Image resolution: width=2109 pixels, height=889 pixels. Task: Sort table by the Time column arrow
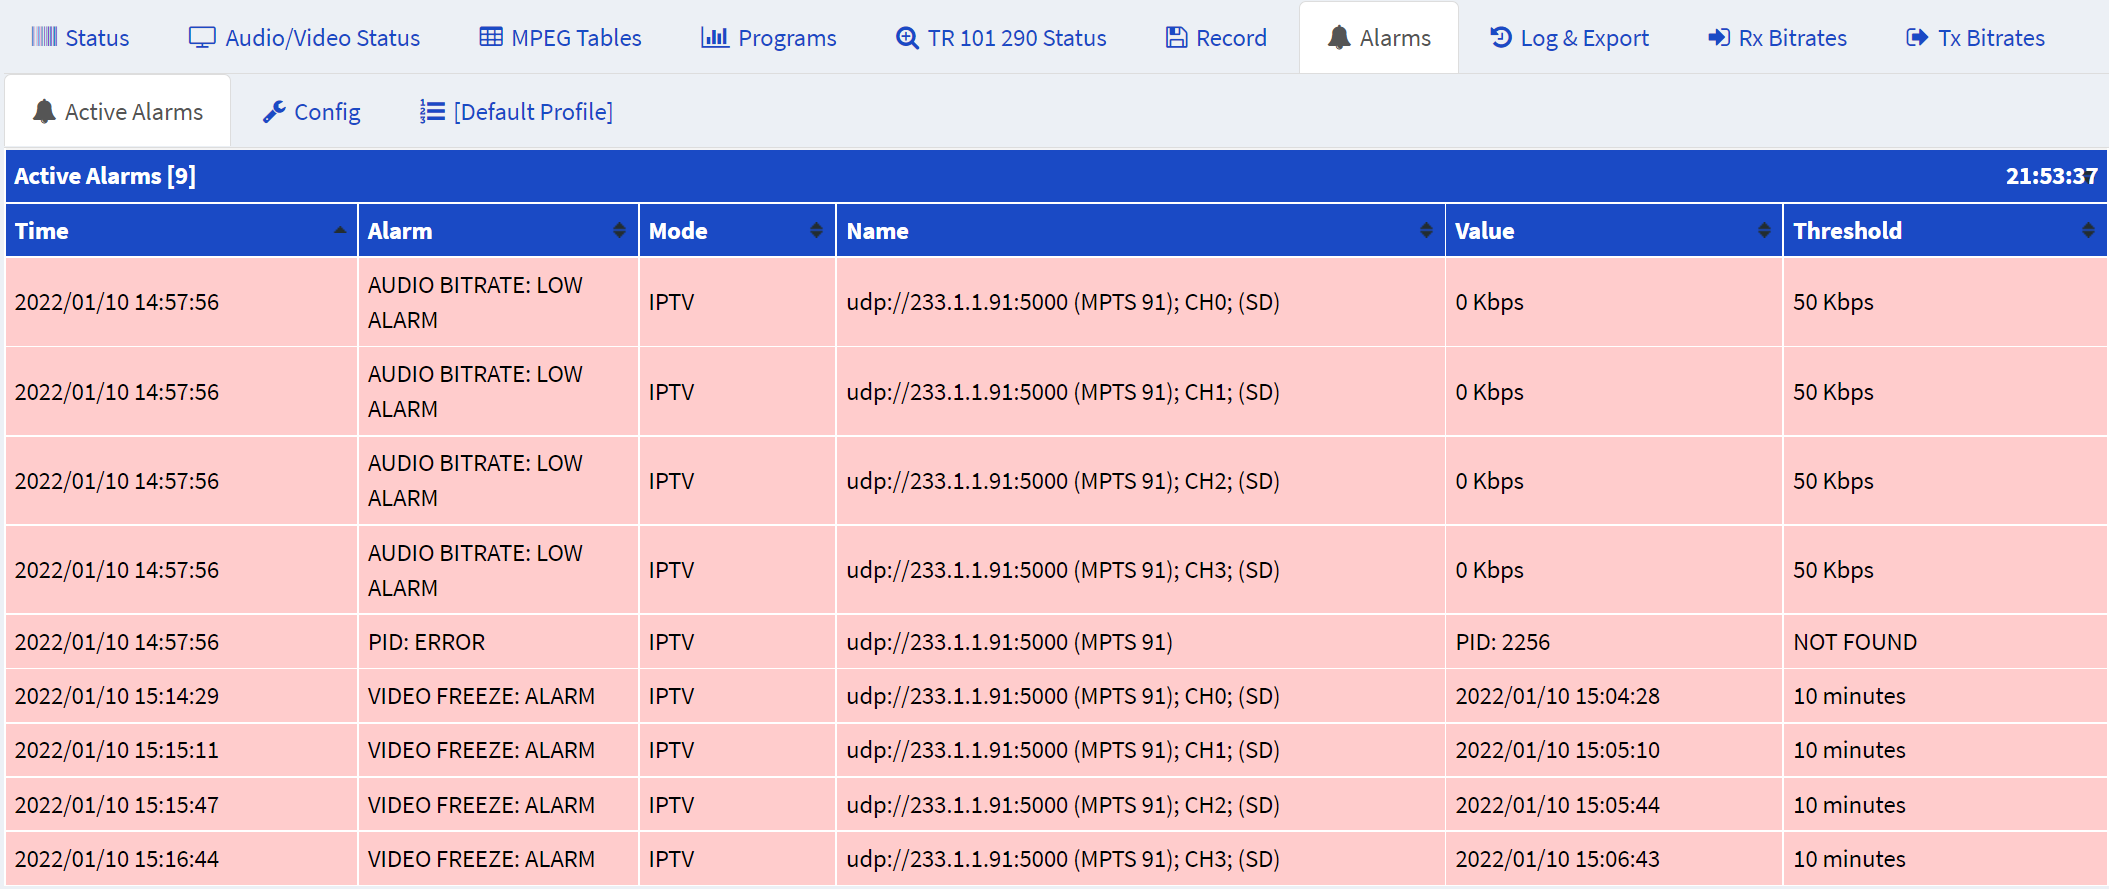pyautogui.click(x=340, y=230)
